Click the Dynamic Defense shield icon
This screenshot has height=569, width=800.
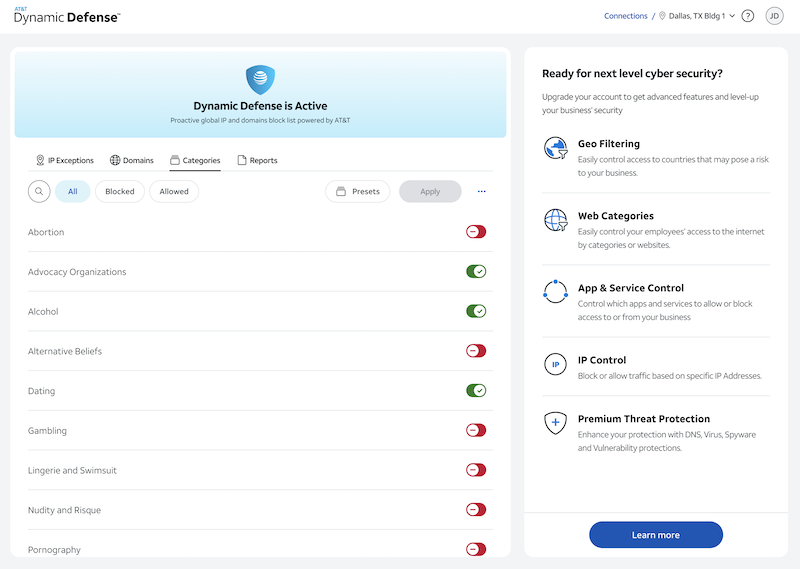[x=260, y=80]
